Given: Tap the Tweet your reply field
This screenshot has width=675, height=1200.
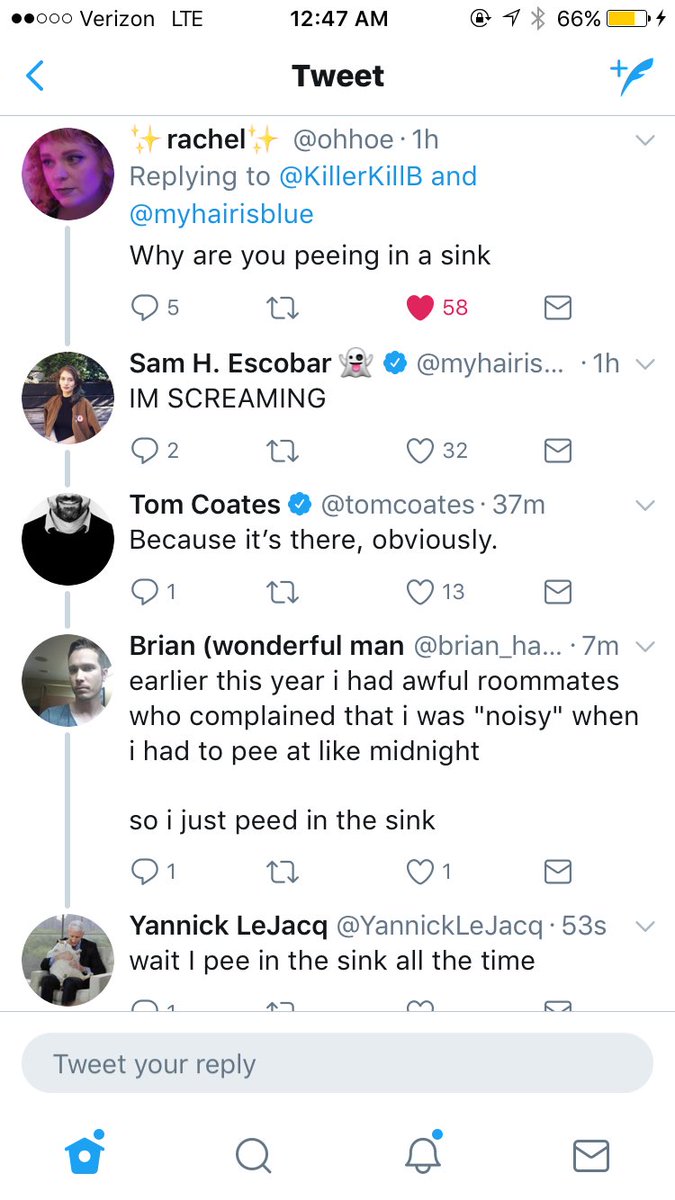Looking at the screenshot, I should click(x=337, y=1063).
